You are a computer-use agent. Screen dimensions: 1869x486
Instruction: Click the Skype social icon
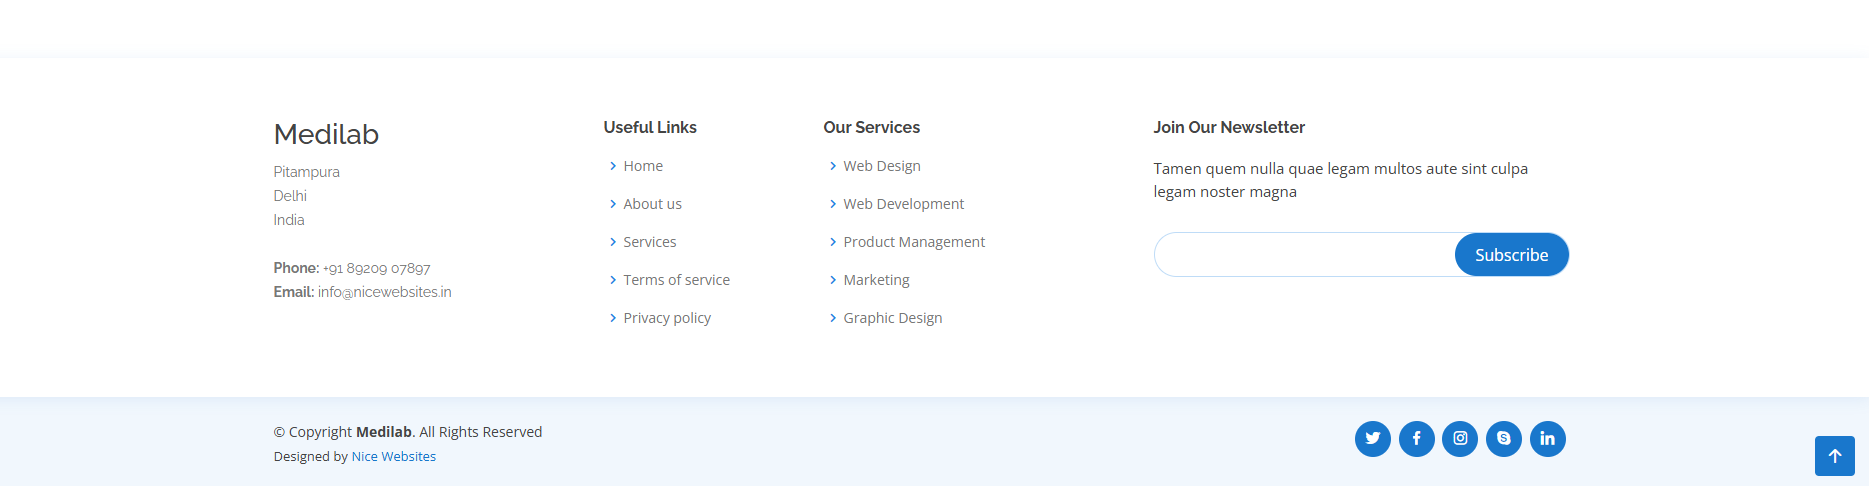(1503, 439)
